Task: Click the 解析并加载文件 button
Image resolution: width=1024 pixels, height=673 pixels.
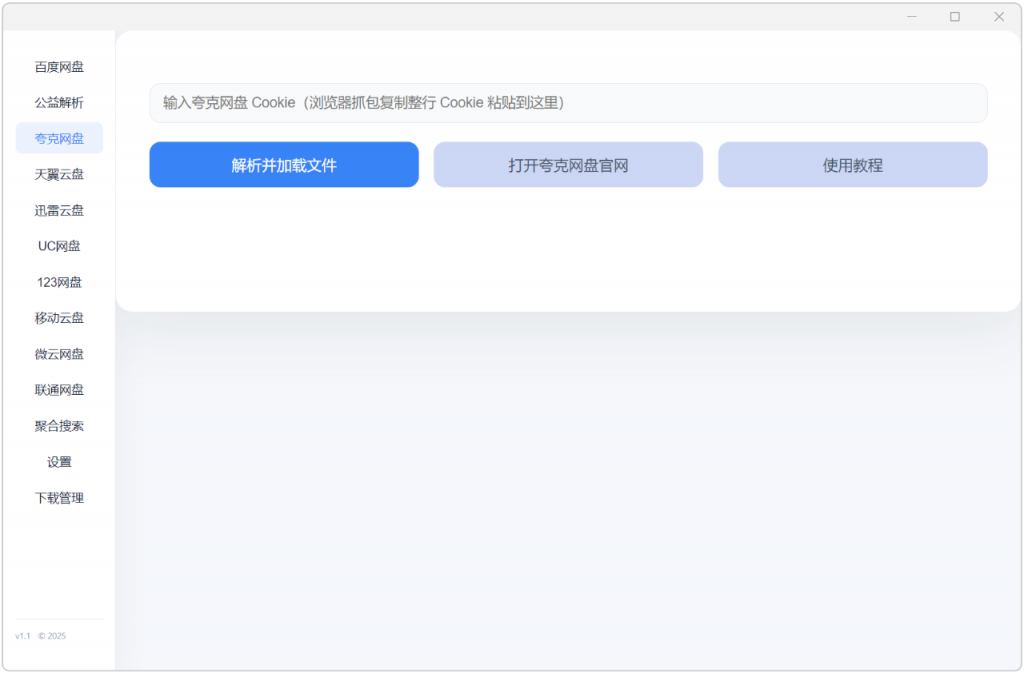Action: 284,165
